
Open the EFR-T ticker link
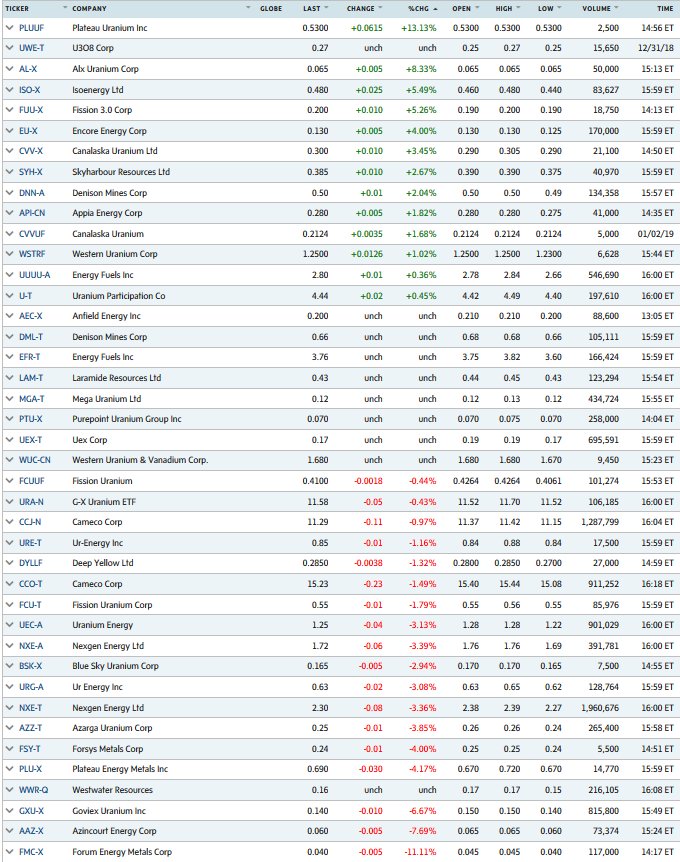(30, 357)
